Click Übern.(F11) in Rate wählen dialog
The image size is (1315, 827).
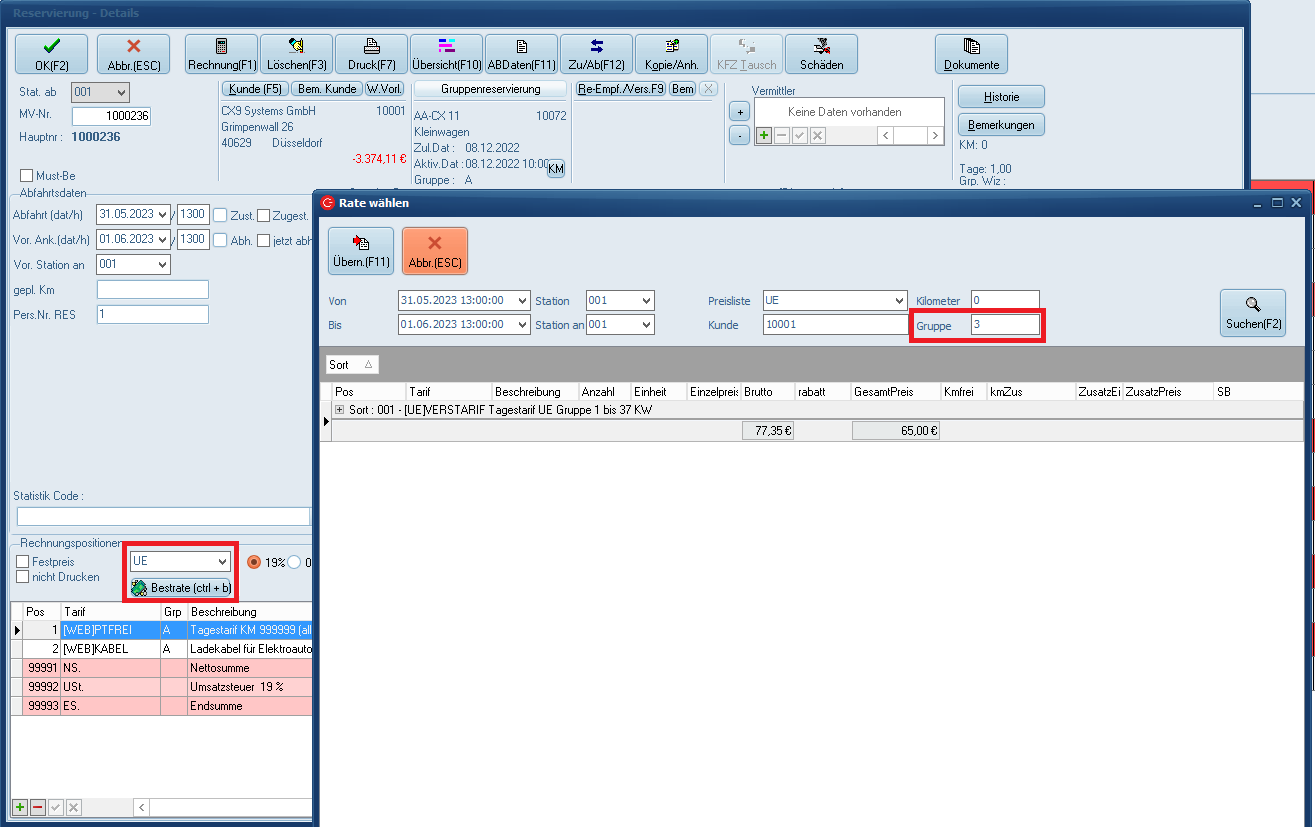[x=361, y=251]
